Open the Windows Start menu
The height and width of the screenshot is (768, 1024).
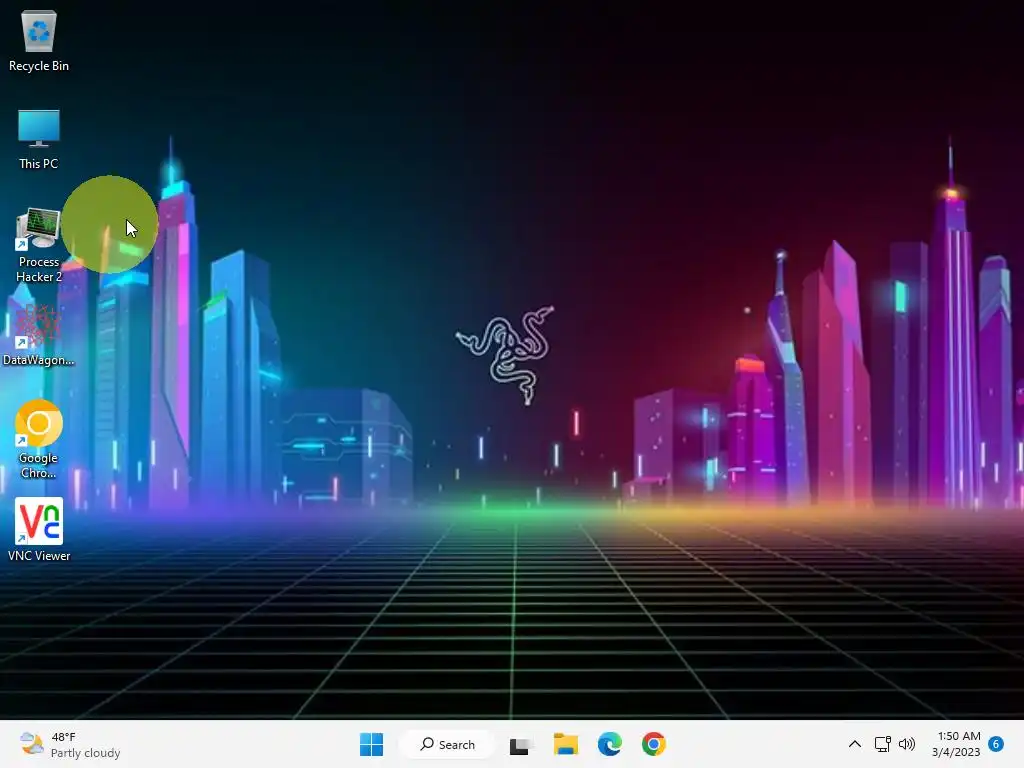pyautogui.click(x=372, y=744)
